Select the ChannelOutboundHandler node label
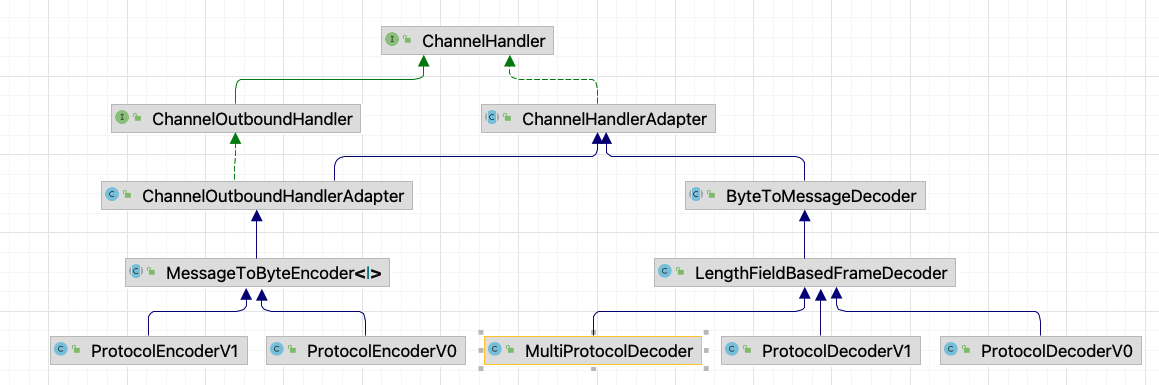The width and height of the screenshot is (1159, 385). pyautogui.click(x=252, y=118)
